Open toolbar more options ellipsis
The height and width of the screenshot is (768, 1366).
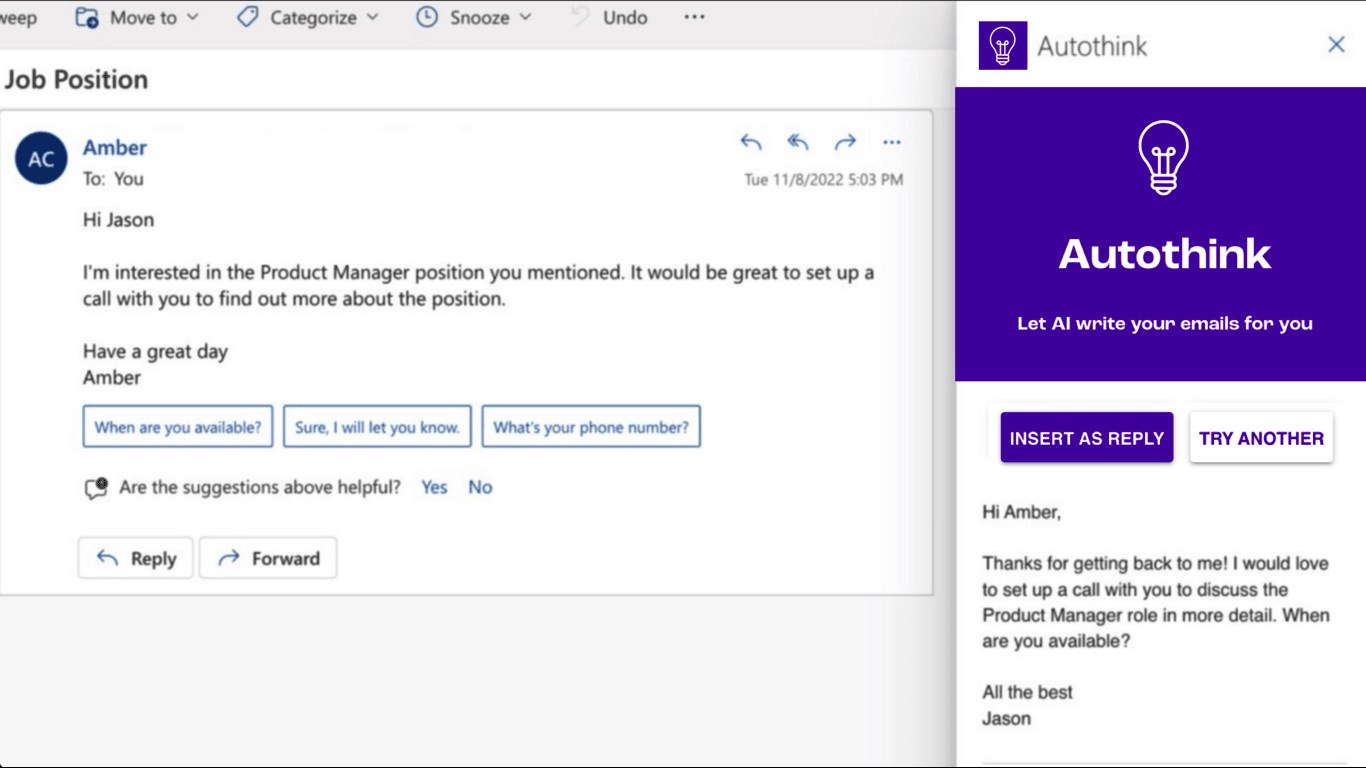click(694, 17)
